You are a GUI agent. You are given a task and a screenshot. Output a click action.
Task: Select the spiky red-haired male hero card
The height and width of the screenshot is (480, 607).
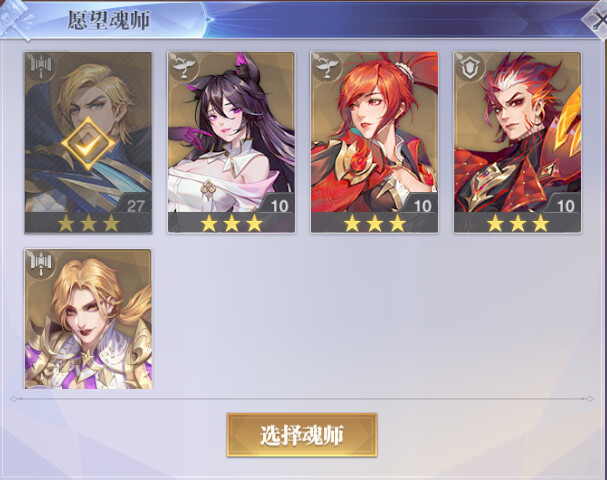[518, 142]
